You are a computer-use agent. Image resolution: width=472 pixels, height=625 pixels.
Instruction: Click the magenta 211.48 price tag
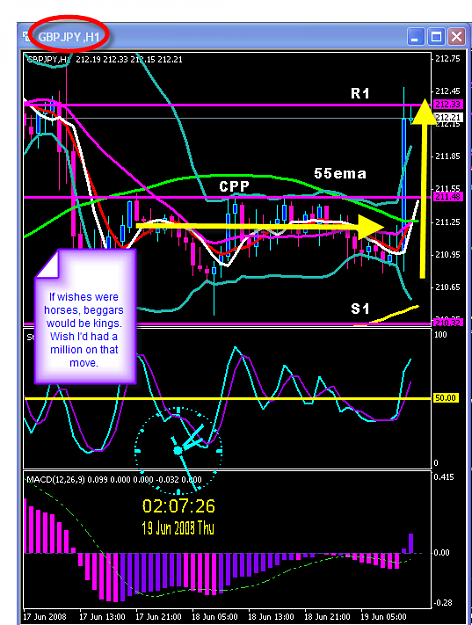click(448, 197)
